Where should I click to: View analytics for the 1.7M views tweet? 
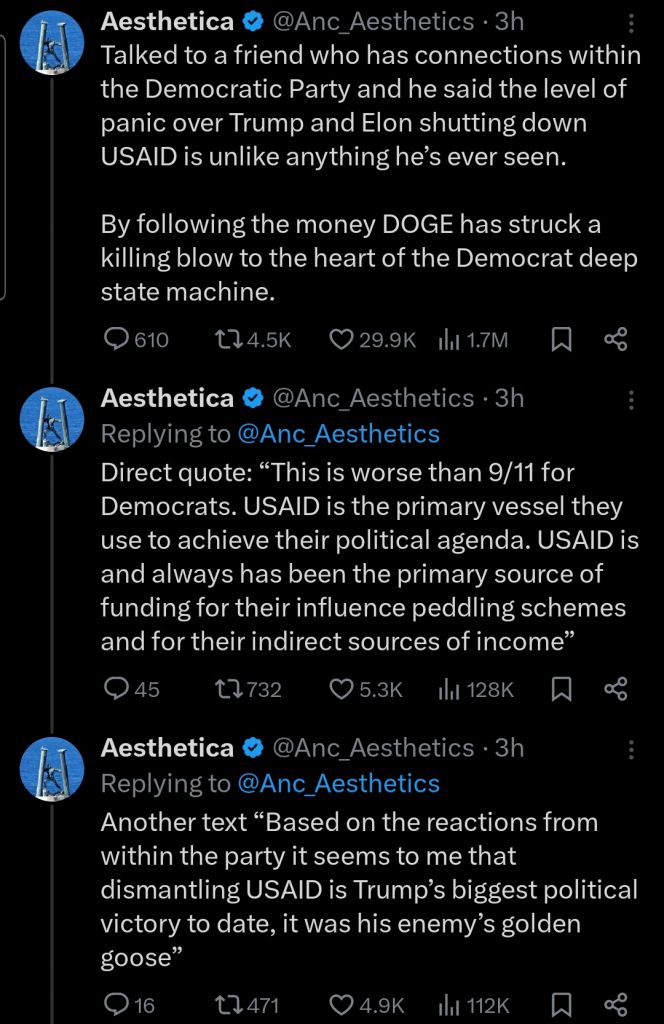tap(448, 340)
